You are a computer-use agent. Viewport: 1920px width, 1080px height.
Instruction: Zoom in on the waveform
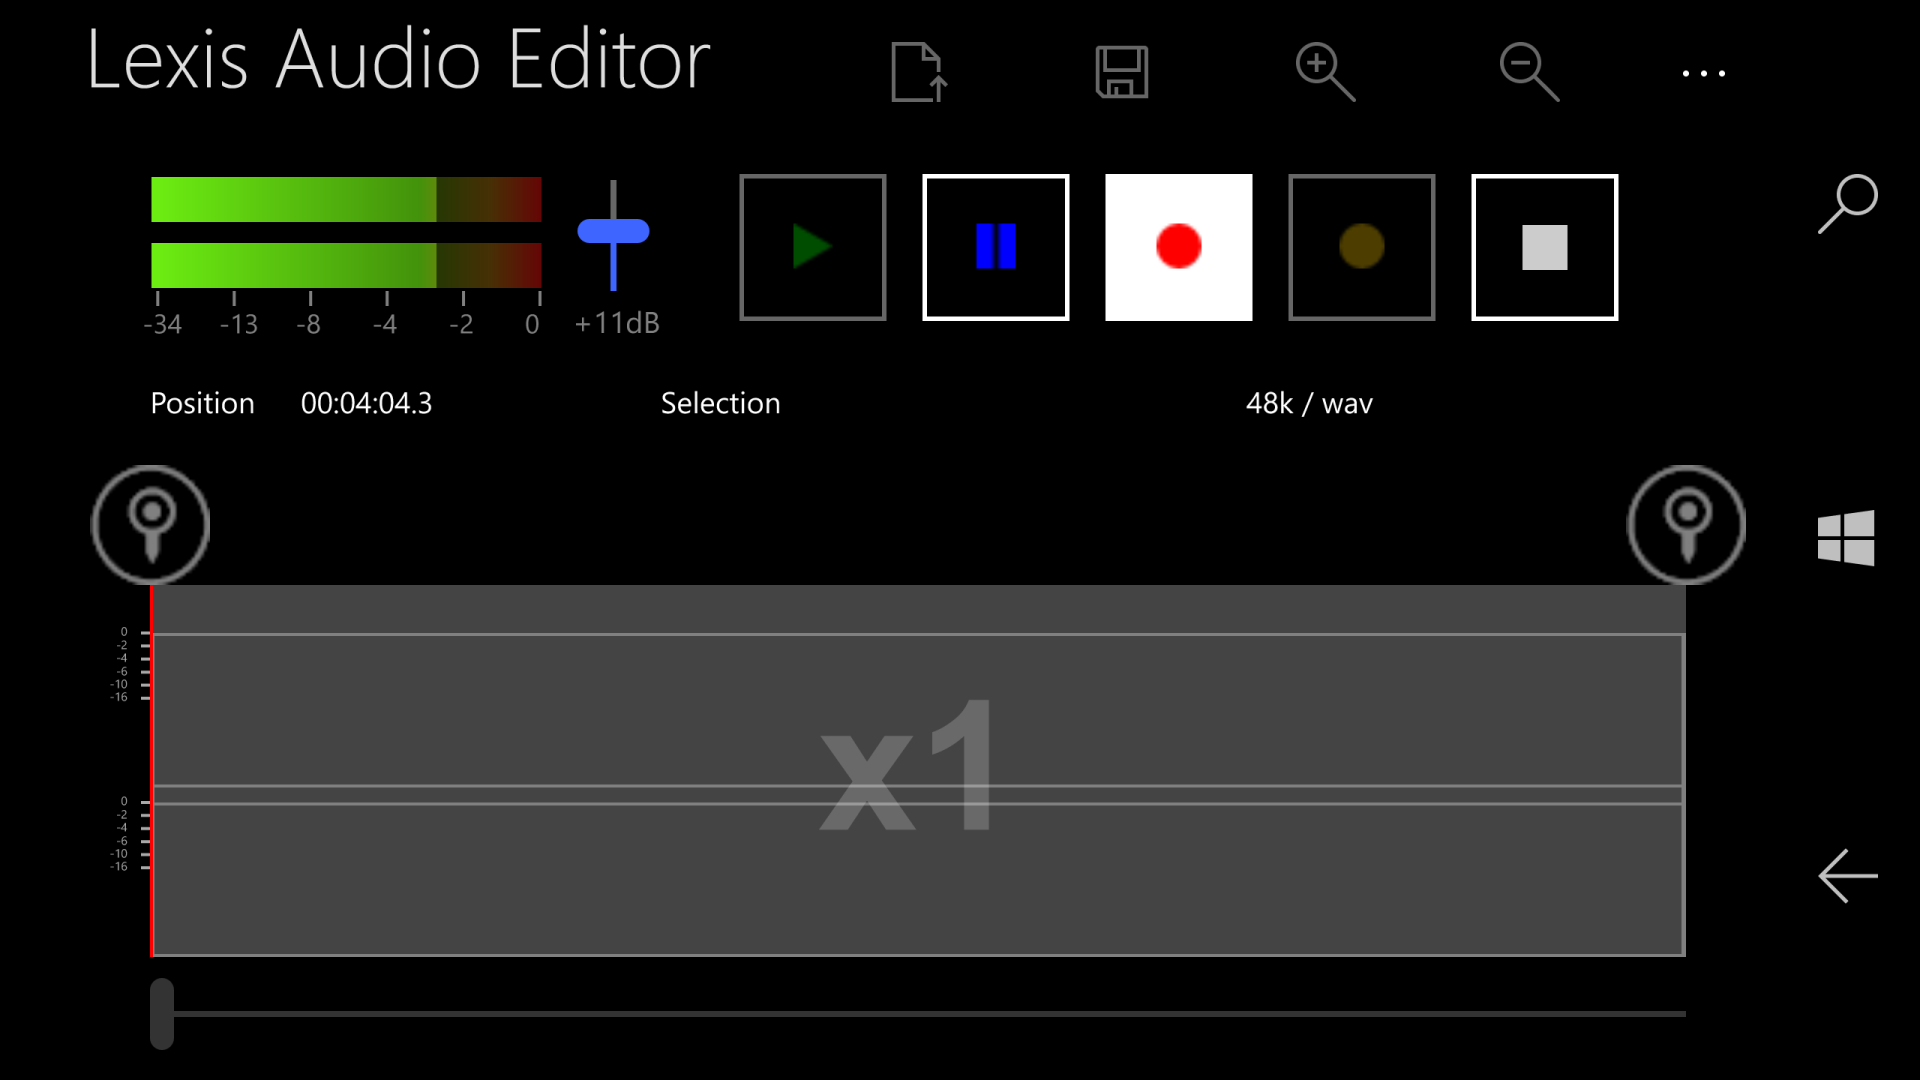click(x=1326, y=72)
